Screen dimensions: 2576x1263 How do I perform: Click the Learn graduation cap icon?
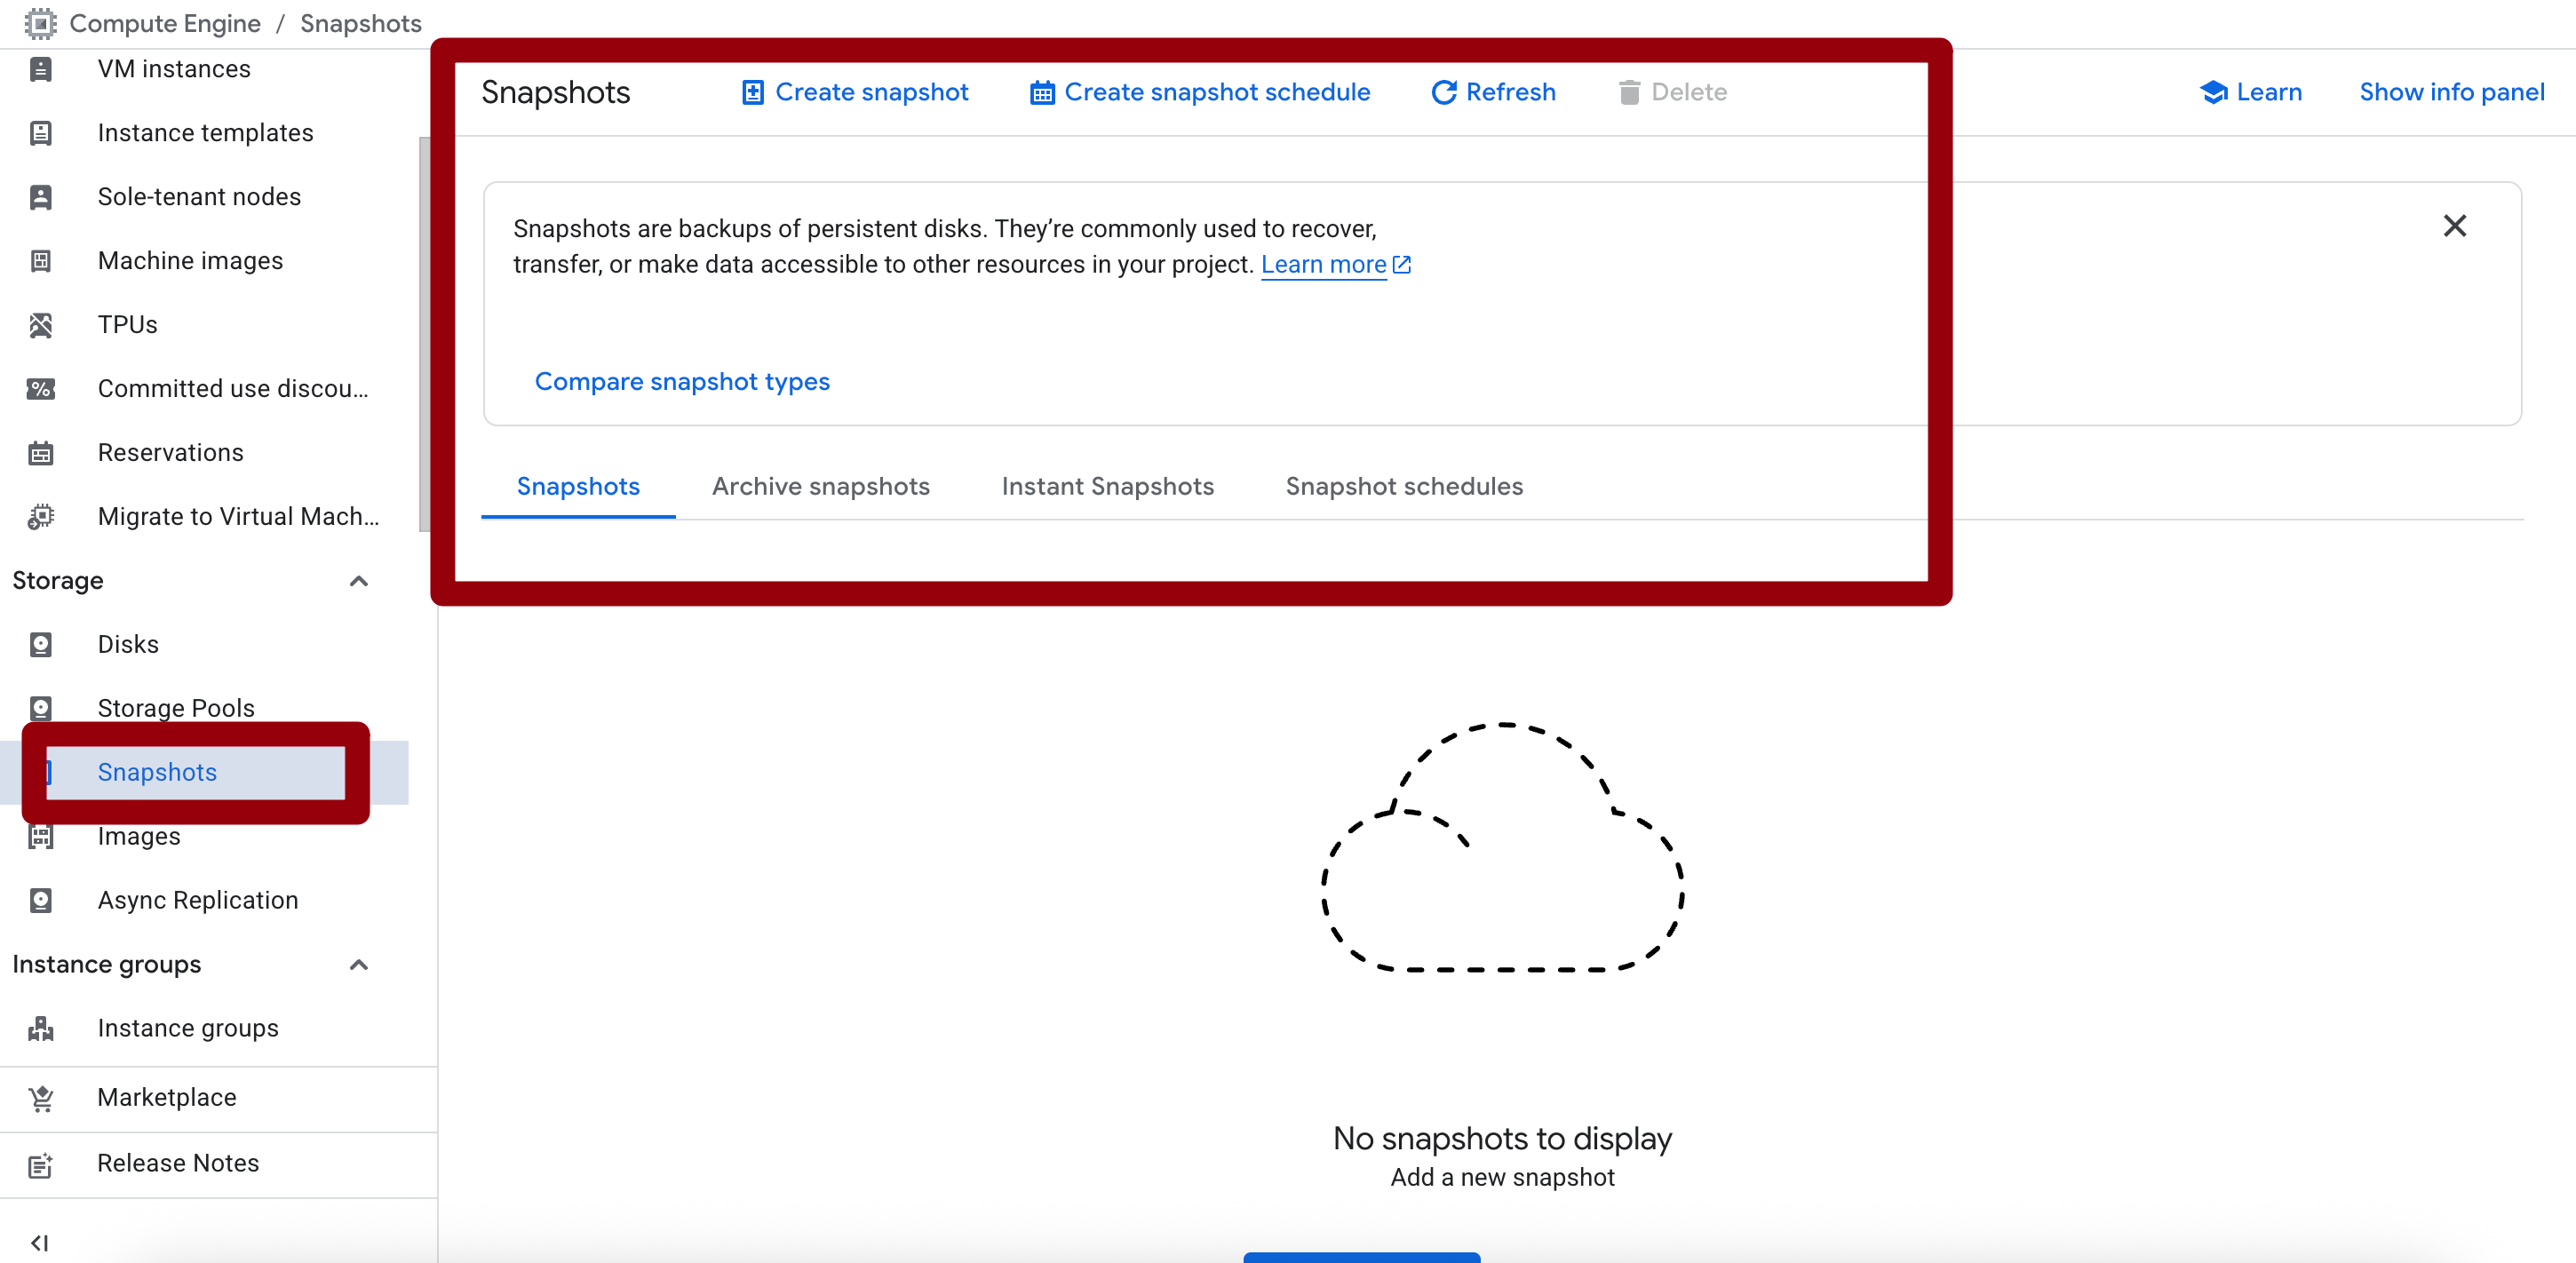click(2213, 93)
